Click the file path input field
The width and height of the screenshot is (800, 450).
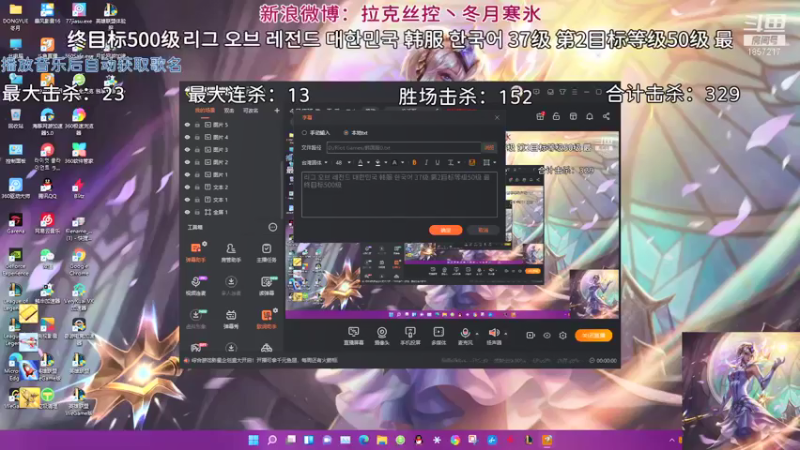(404, 147)
